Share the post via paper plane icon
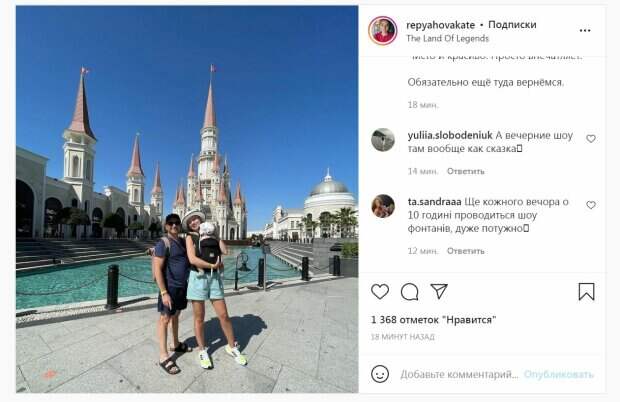 point(439,291)
